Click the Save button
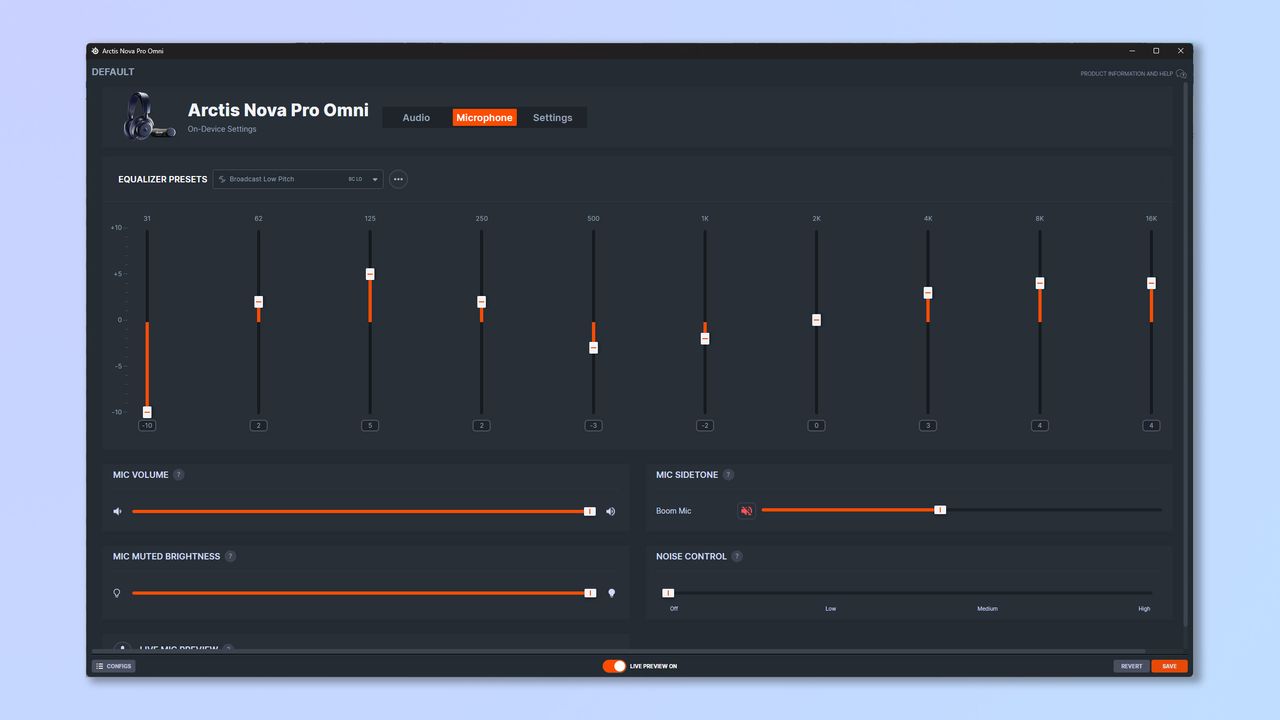The image size is (1280, 720). 1169,666
